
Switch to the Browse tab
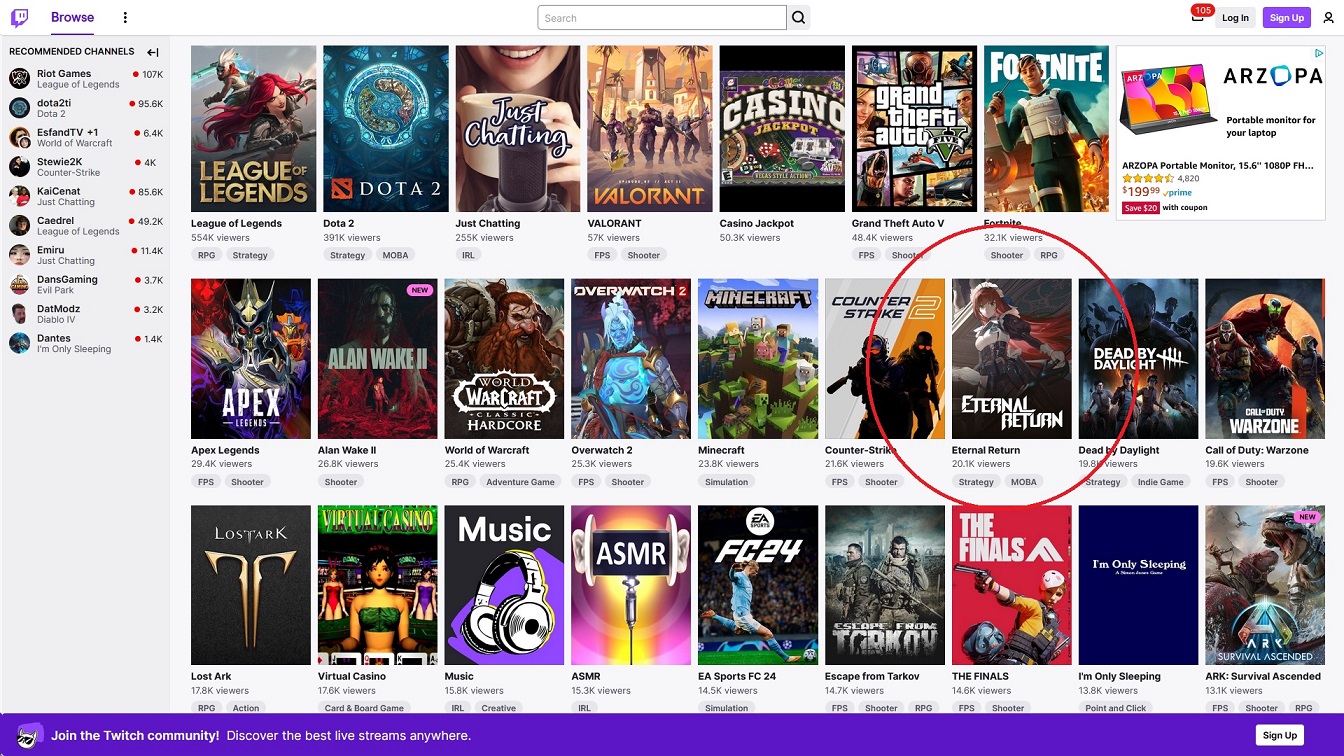[x=72, y=17]
